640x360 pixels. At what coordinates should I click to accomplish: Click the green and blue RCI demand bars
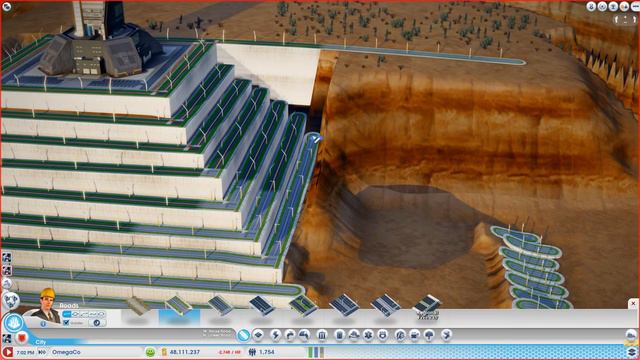pyautogui.click(x=316, y=352)
